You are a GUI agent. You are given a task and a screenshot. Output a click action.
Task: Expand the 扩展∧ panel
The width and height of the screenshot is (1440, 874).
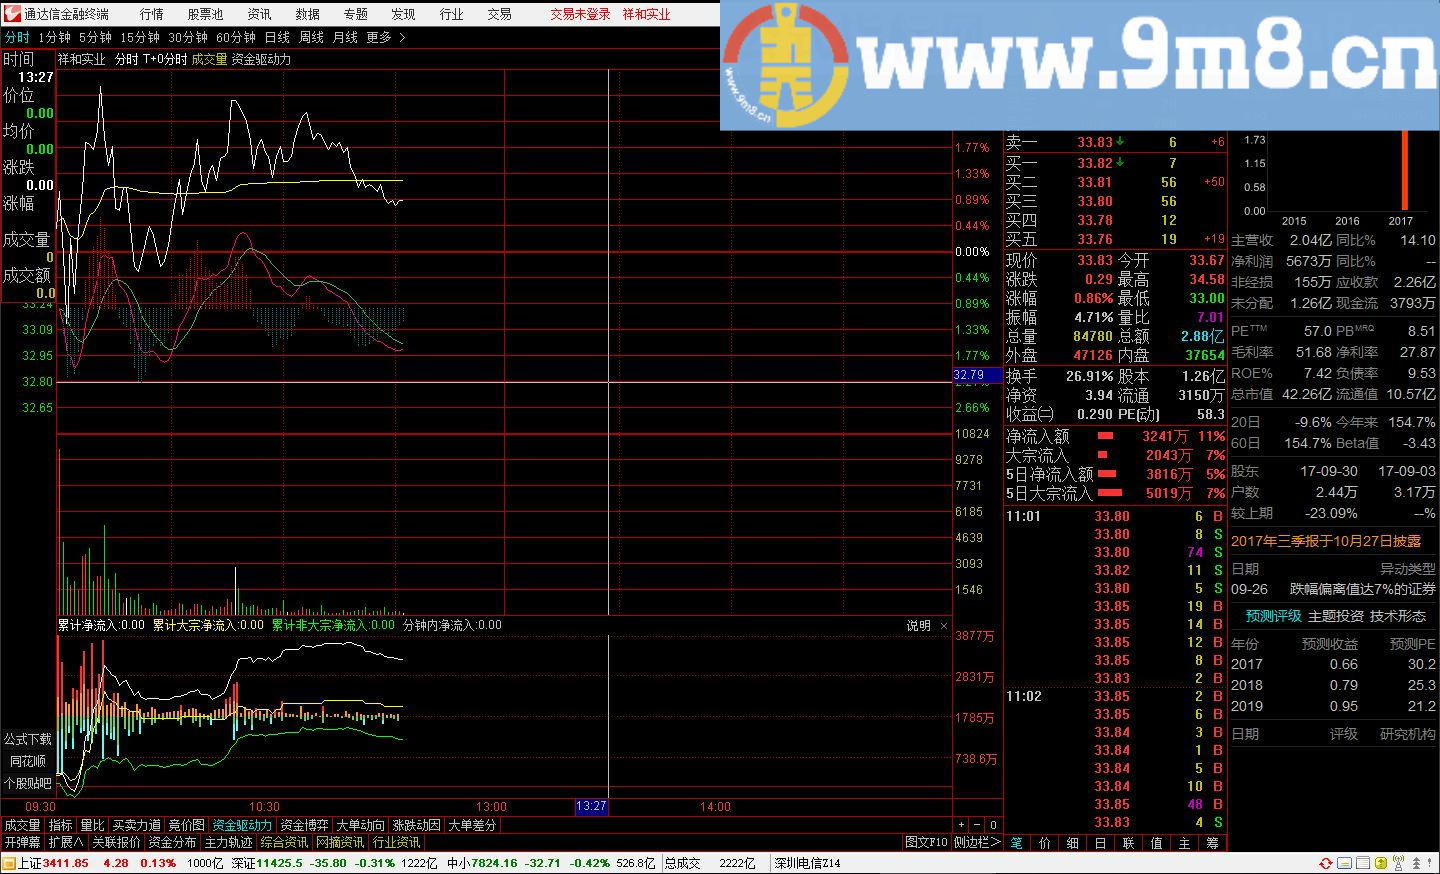(x=66, y=842)
